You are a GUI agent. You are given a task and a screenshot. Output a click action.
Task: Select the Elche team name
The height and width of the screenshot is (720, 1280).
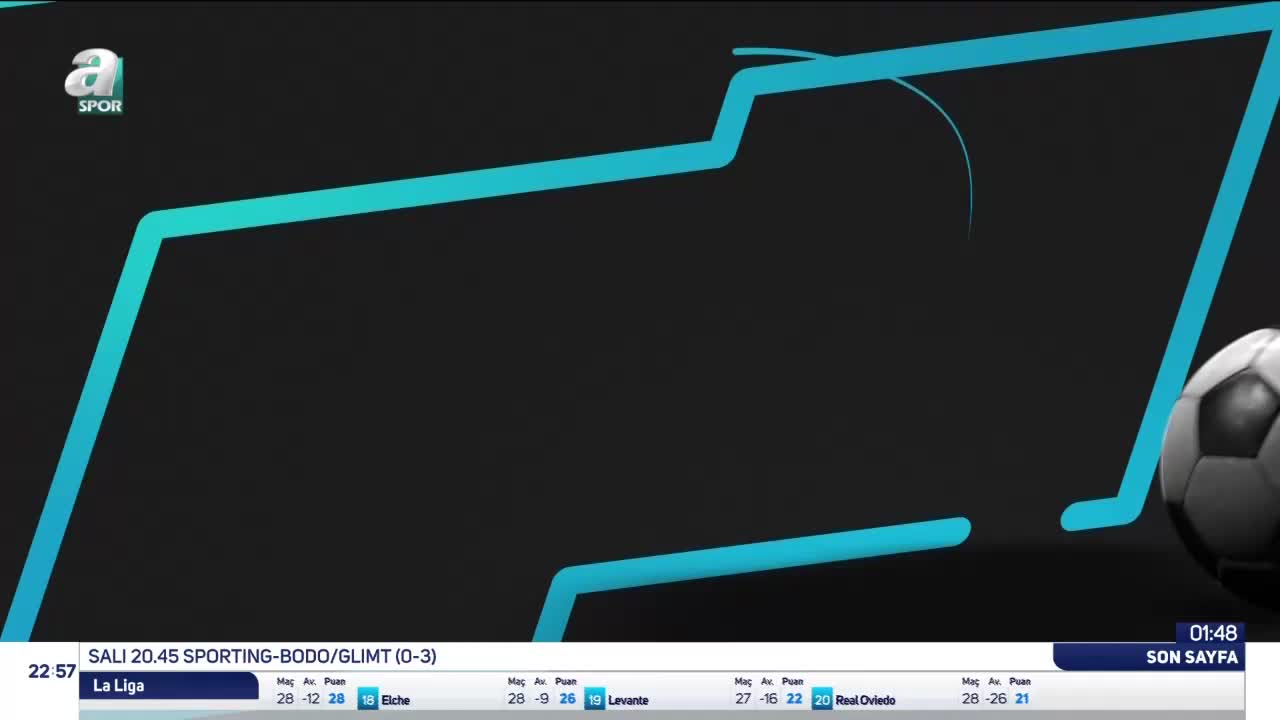pos(396,700)
